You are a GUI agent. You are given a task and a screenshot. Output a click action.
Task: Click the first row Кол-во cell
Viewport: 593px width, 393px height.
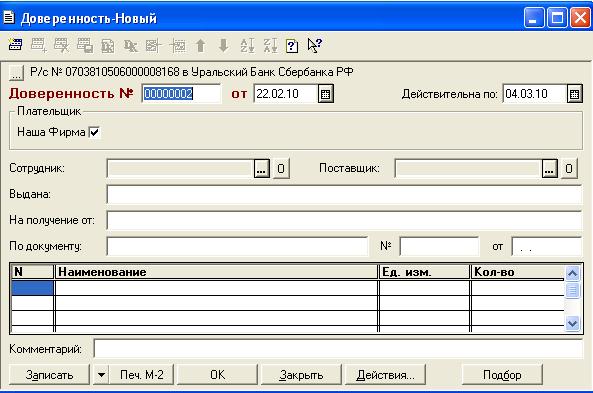[x=518, y=288]
